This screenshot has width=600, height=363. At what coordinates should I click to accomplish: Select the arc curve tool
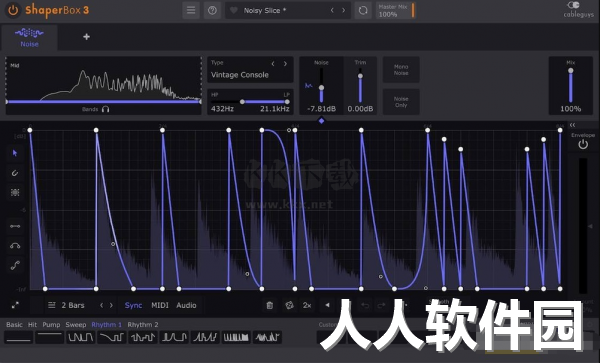tap(15, 246)
